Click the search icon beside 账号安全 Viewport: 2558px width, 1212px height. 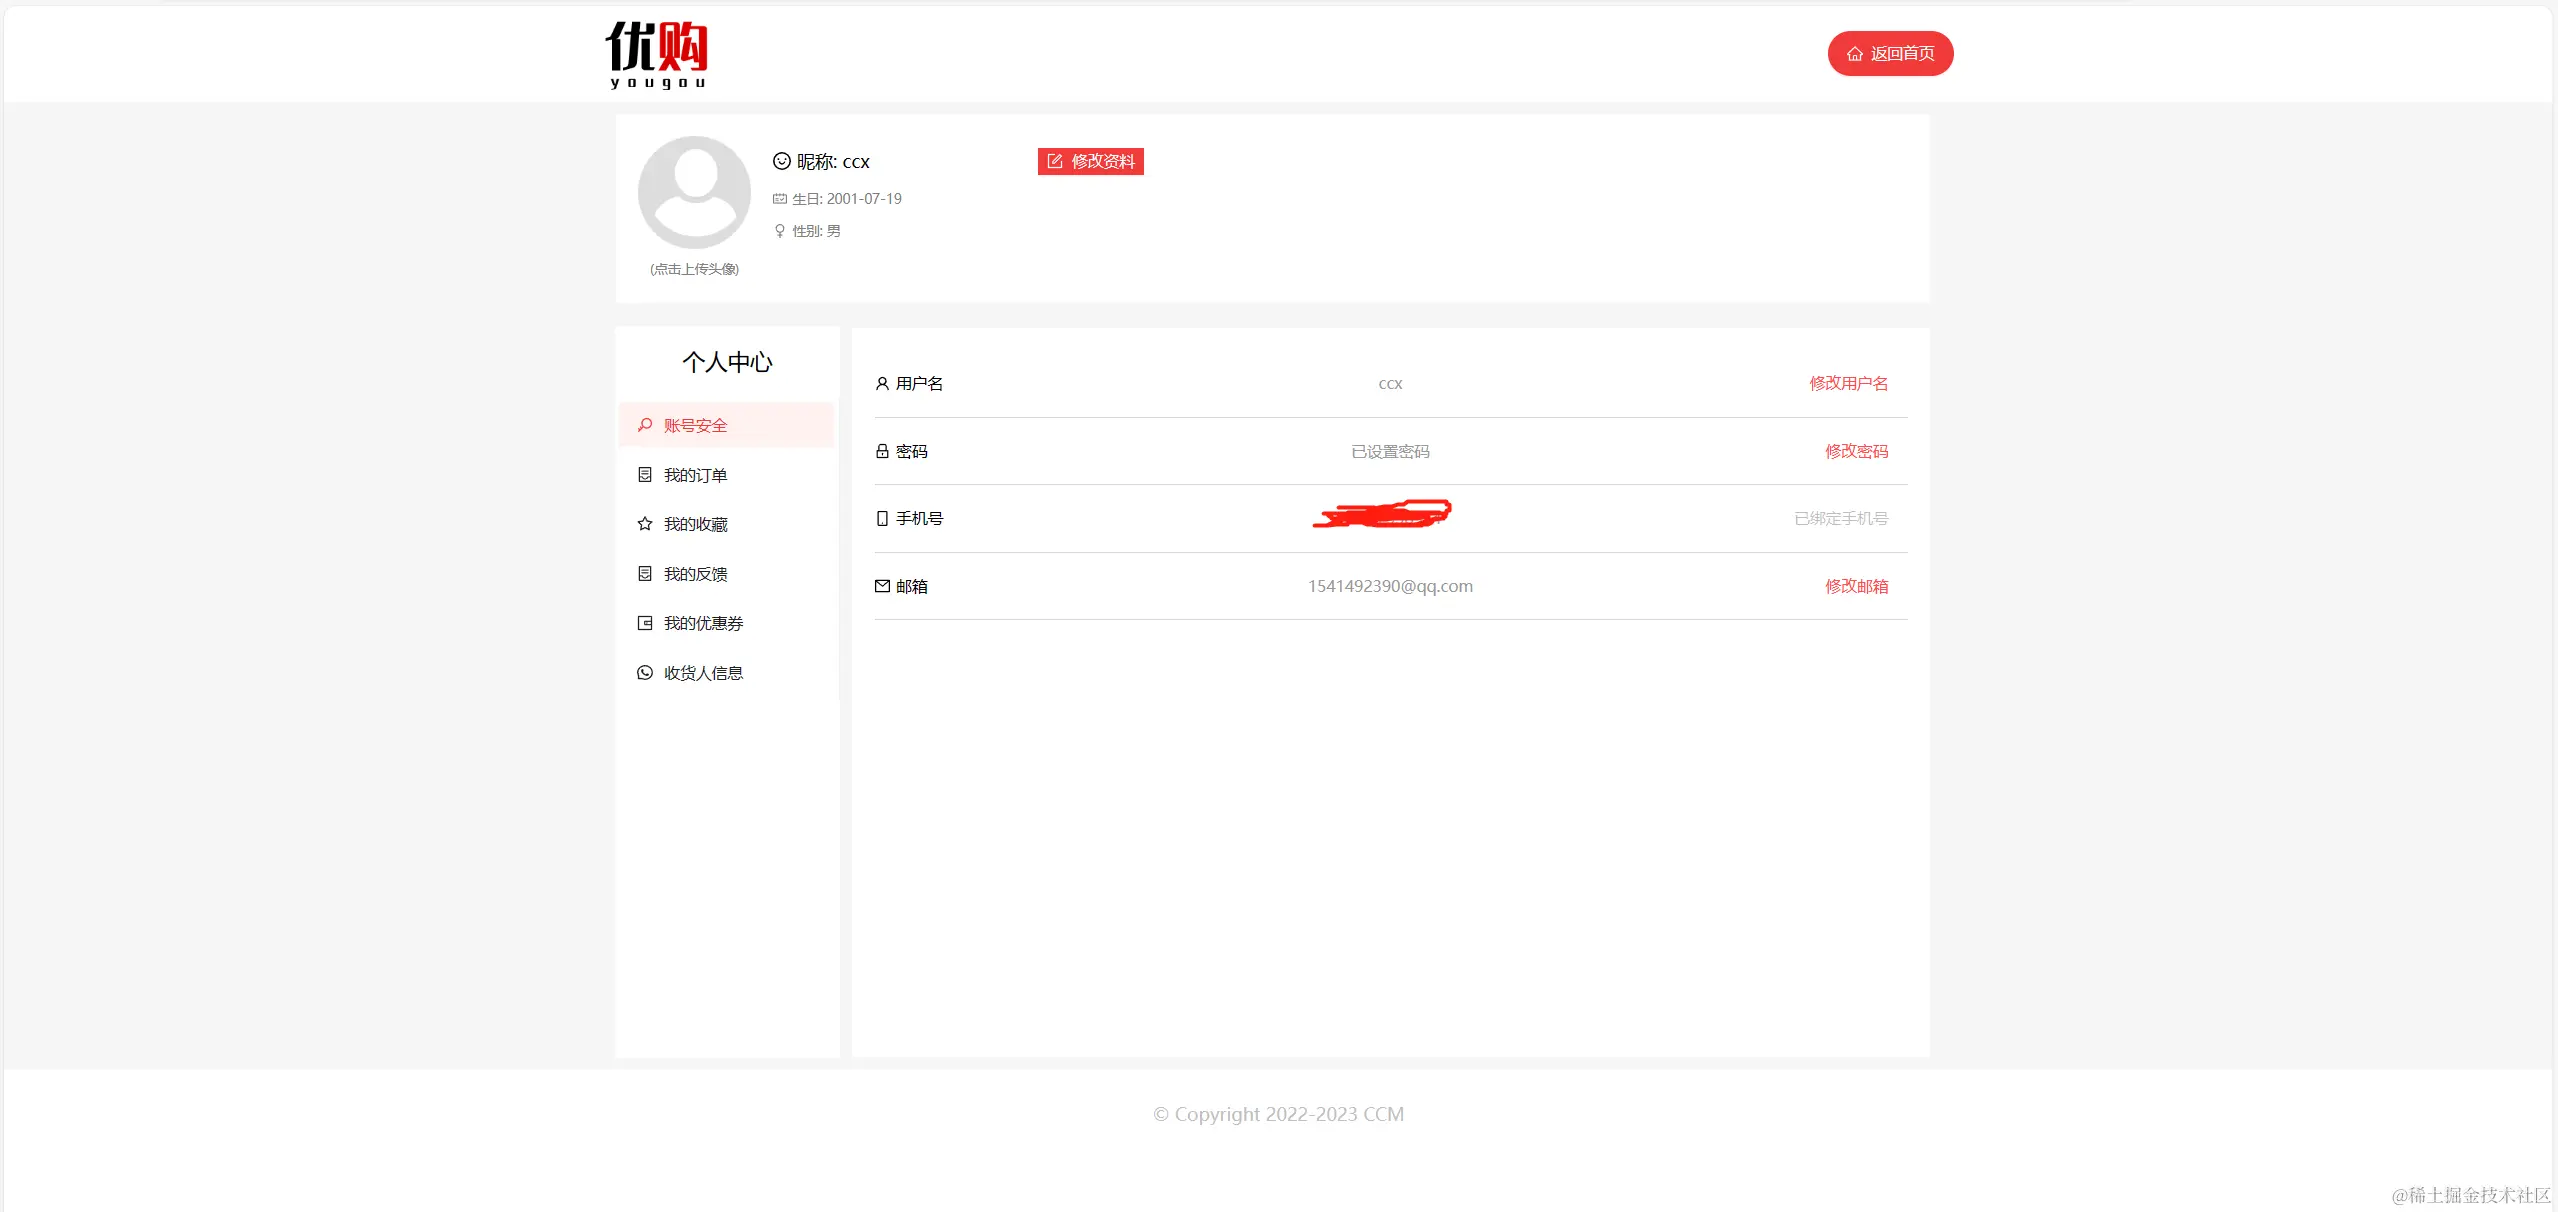645,425
